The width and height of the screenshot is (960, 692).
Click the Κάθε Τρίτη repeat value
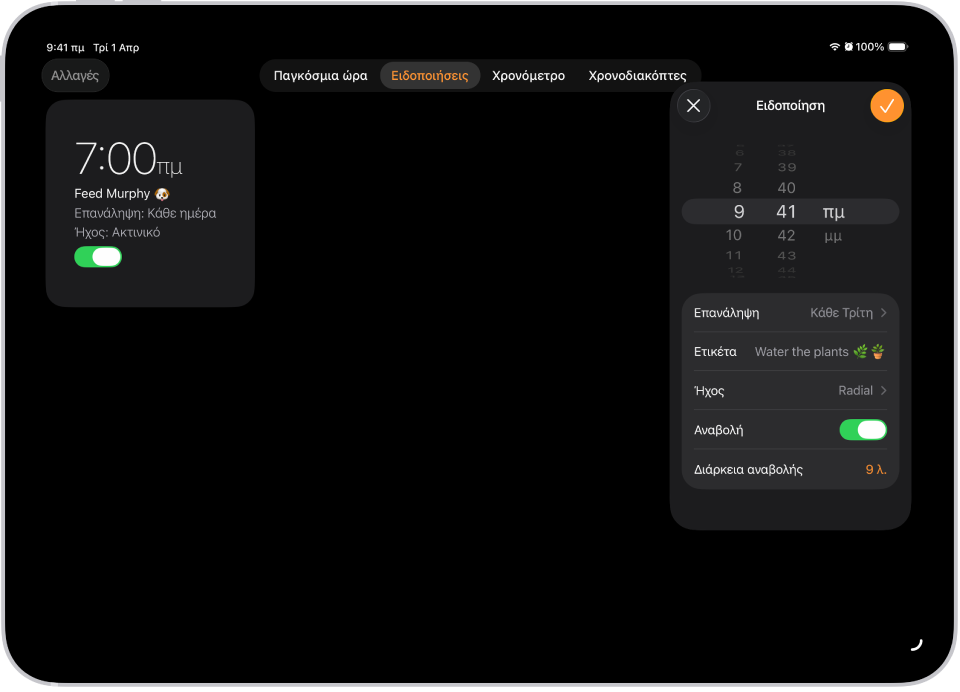pos(841,313)
